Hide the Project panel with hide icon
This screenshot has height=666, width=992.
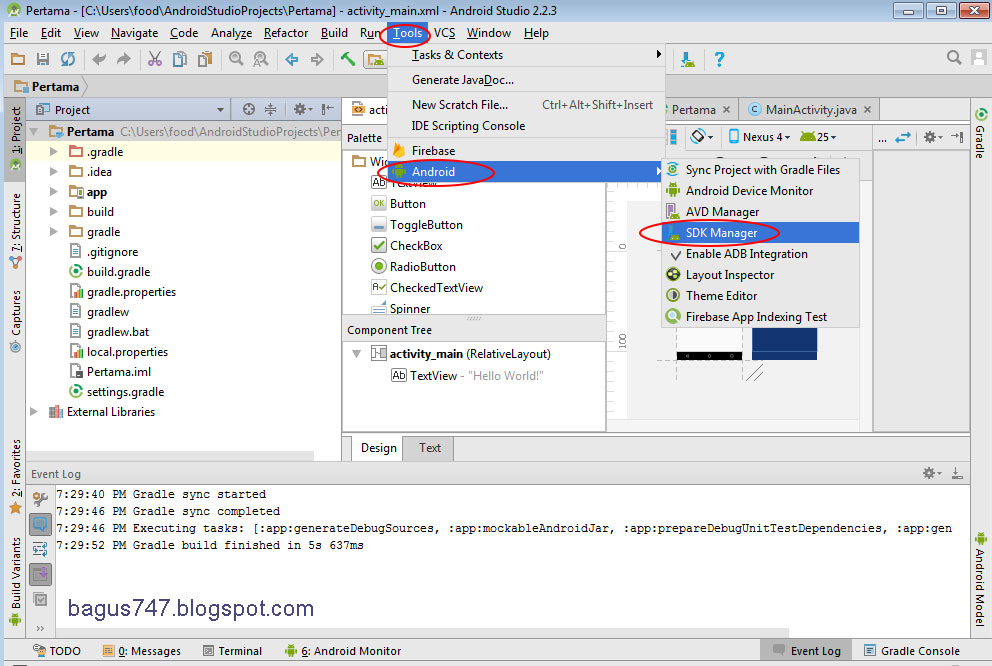pyautogui.click(x=327, y=109)
